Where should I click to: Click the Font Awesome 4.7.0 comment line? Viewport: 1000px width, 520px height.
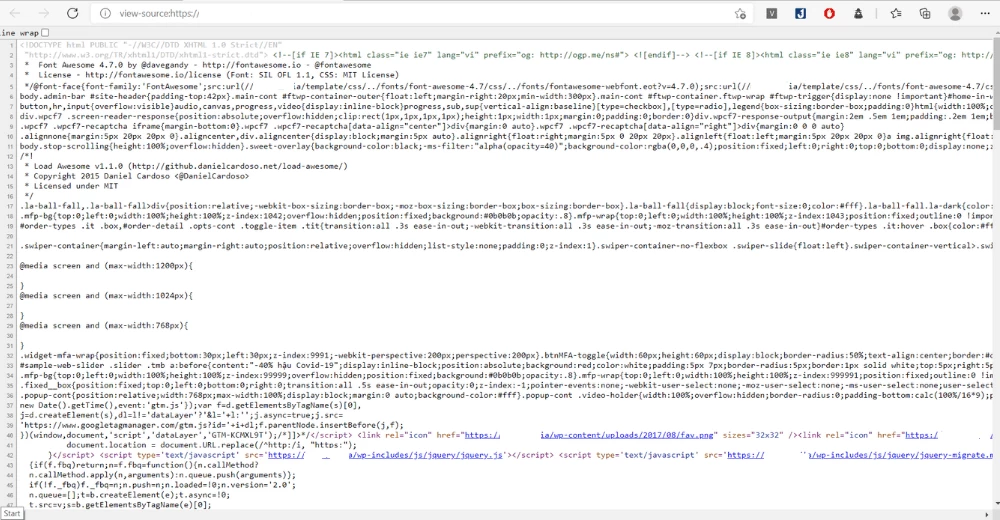198,64
